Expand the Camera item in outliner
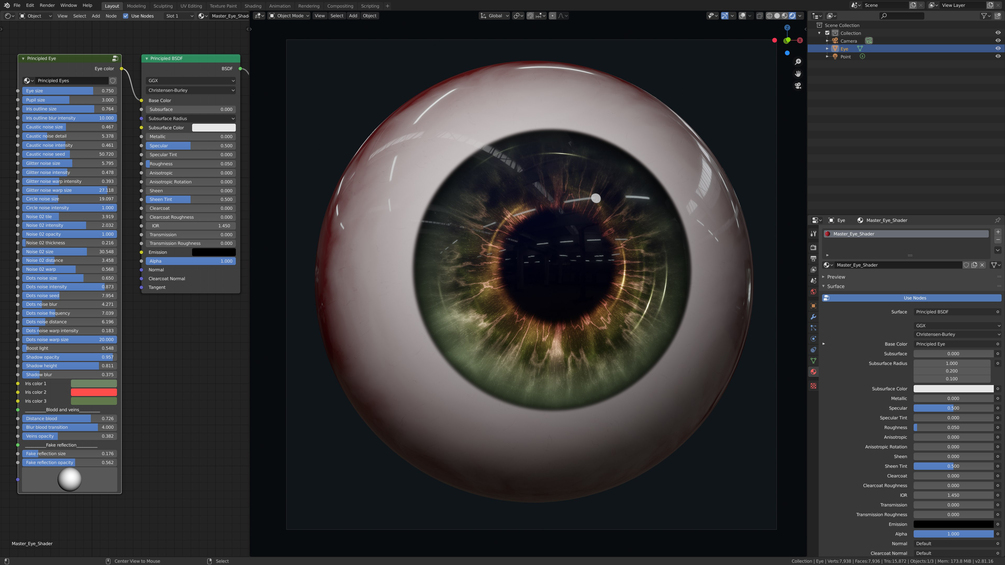Viewport: 1005px width, 565px height. coord(827,40)
